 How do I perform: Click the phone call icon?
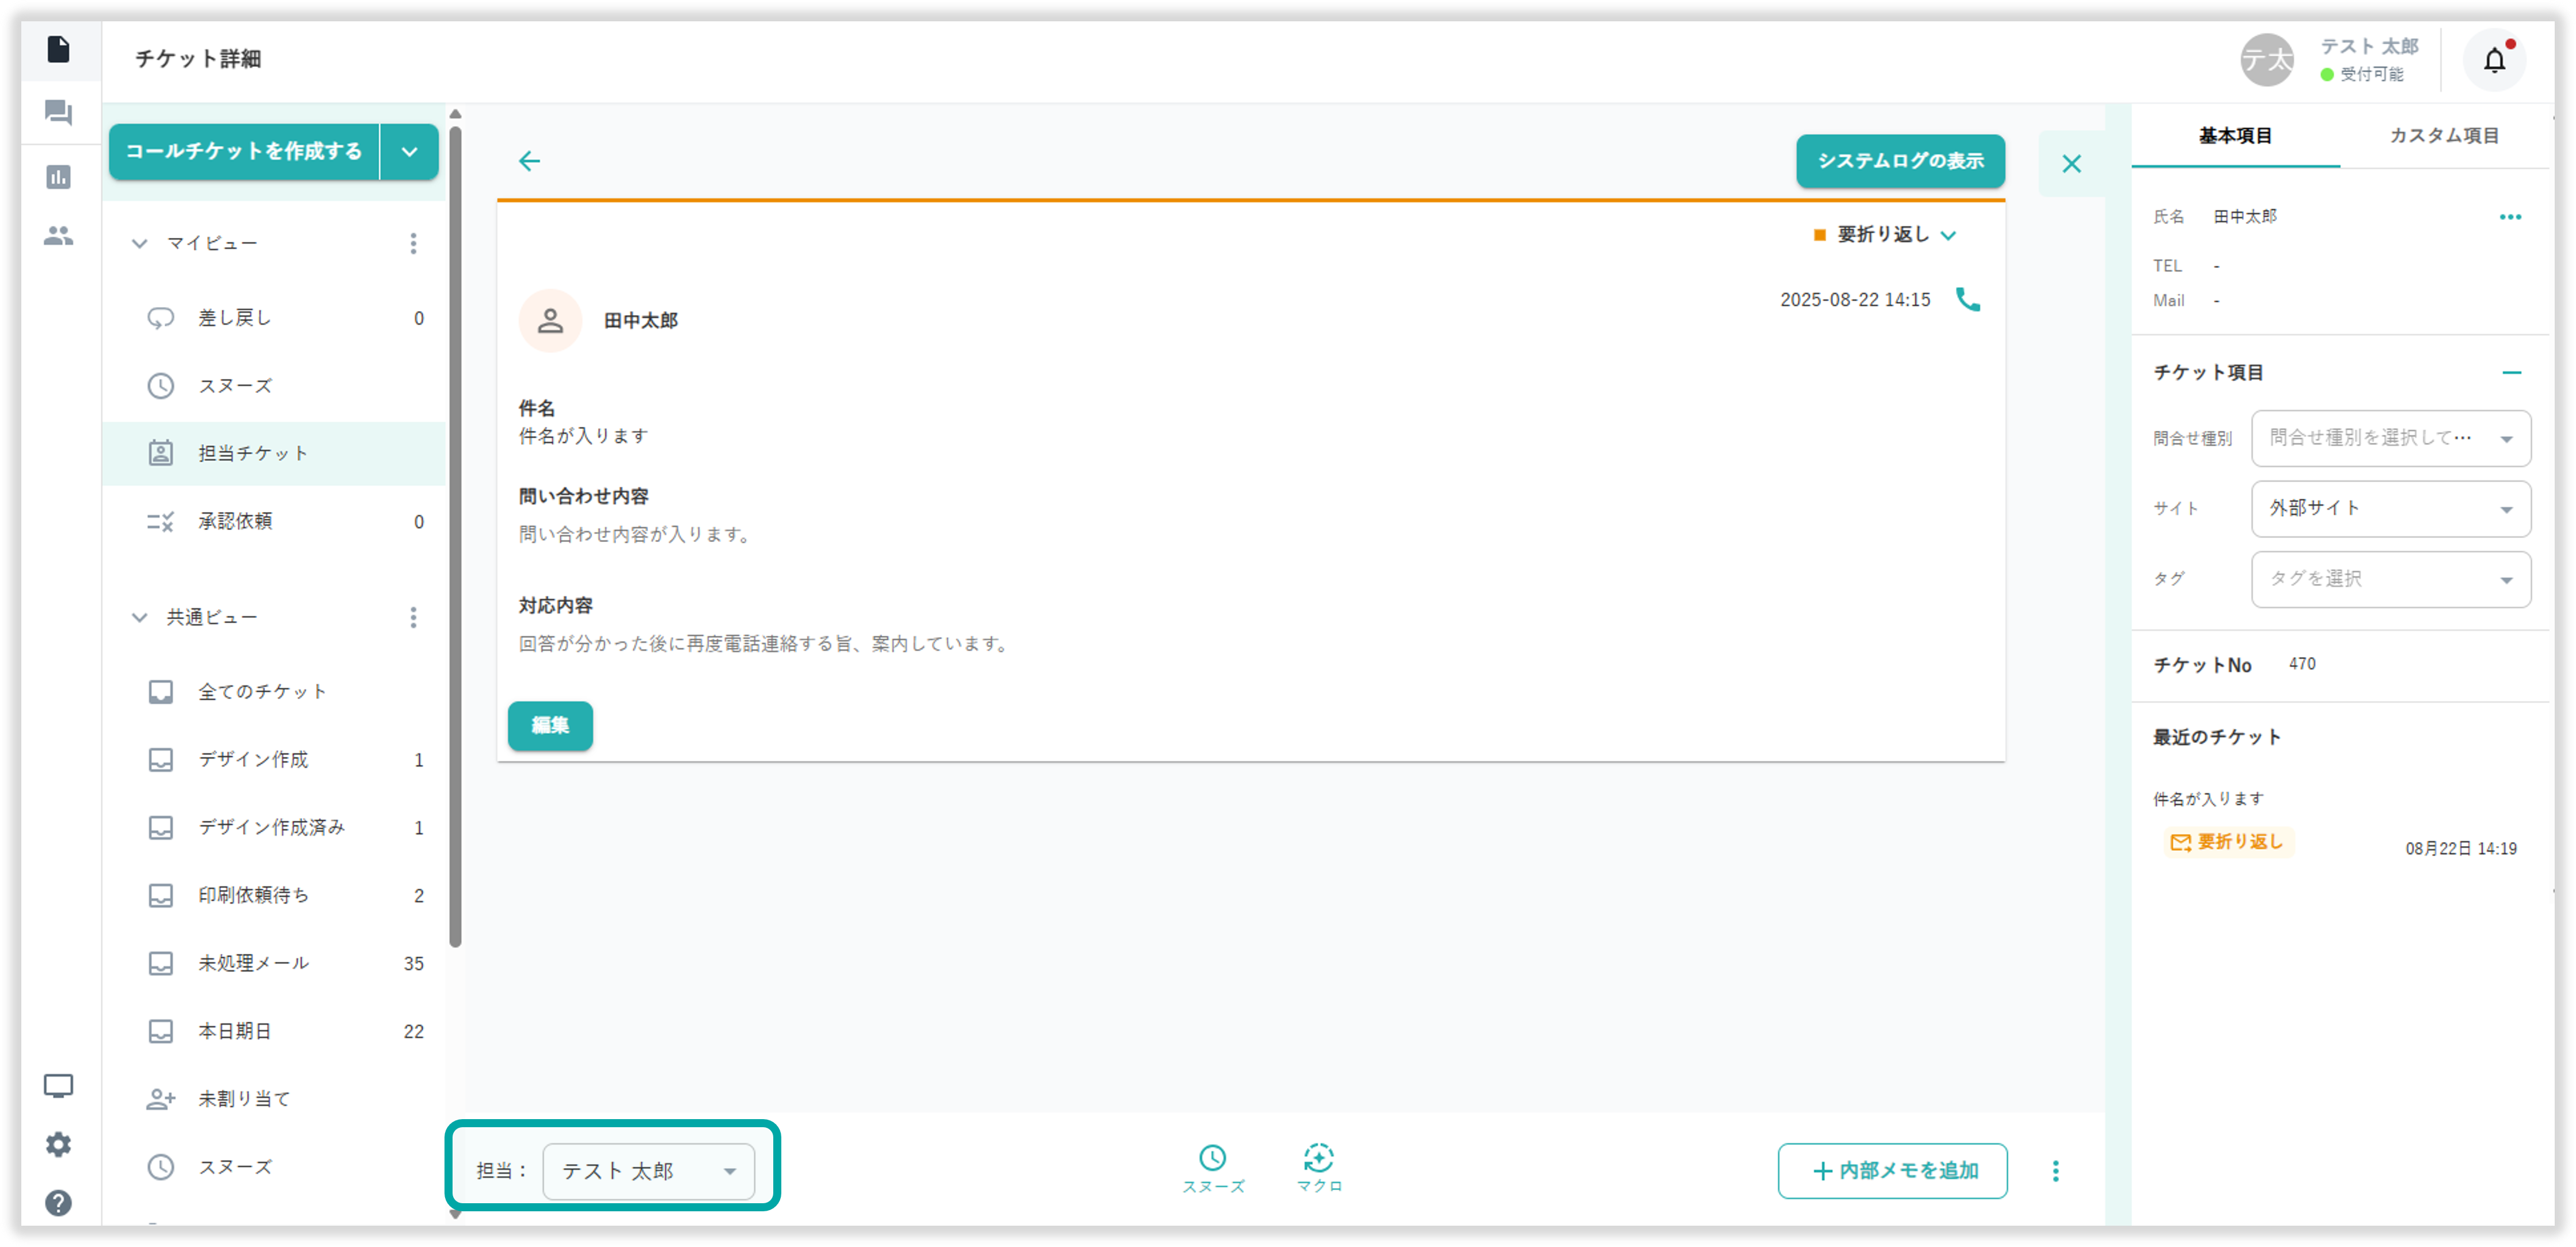coord(1967,300)
